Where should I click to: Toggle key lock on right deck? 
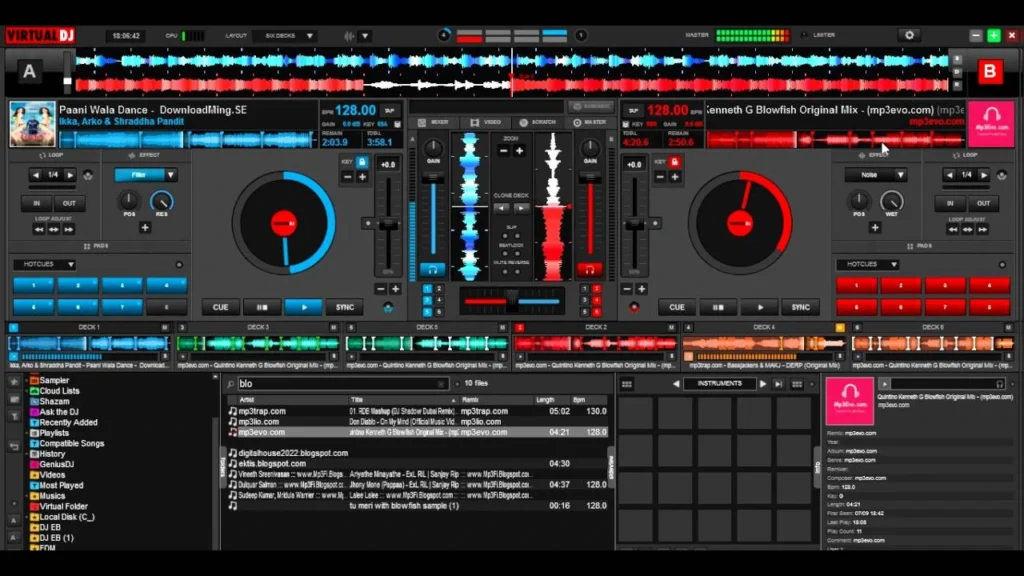(675, 162)
